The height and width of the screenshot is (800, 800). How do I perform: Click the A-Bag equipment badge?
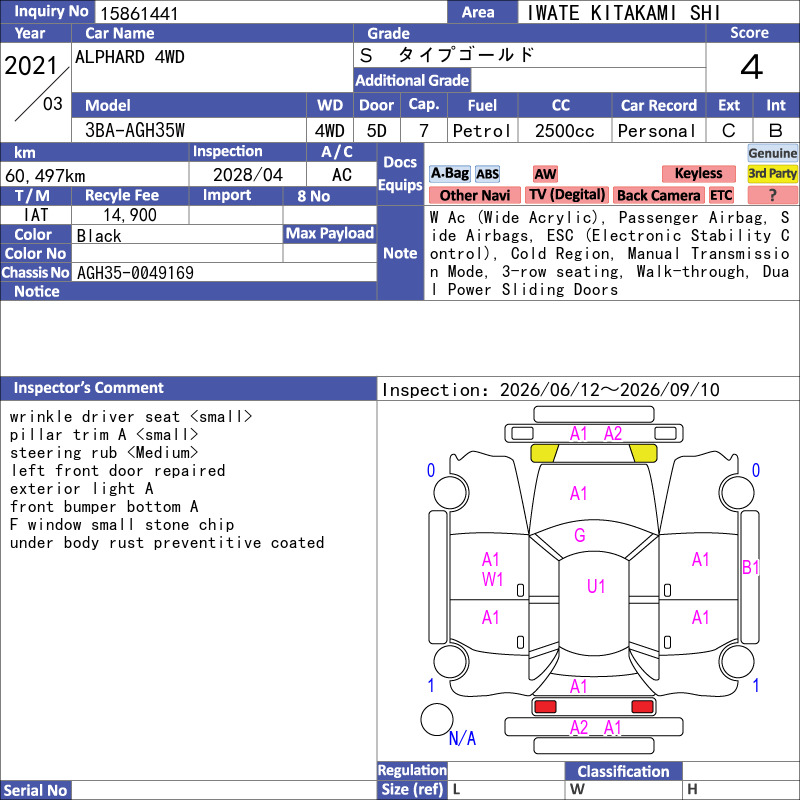pos(449,174)
